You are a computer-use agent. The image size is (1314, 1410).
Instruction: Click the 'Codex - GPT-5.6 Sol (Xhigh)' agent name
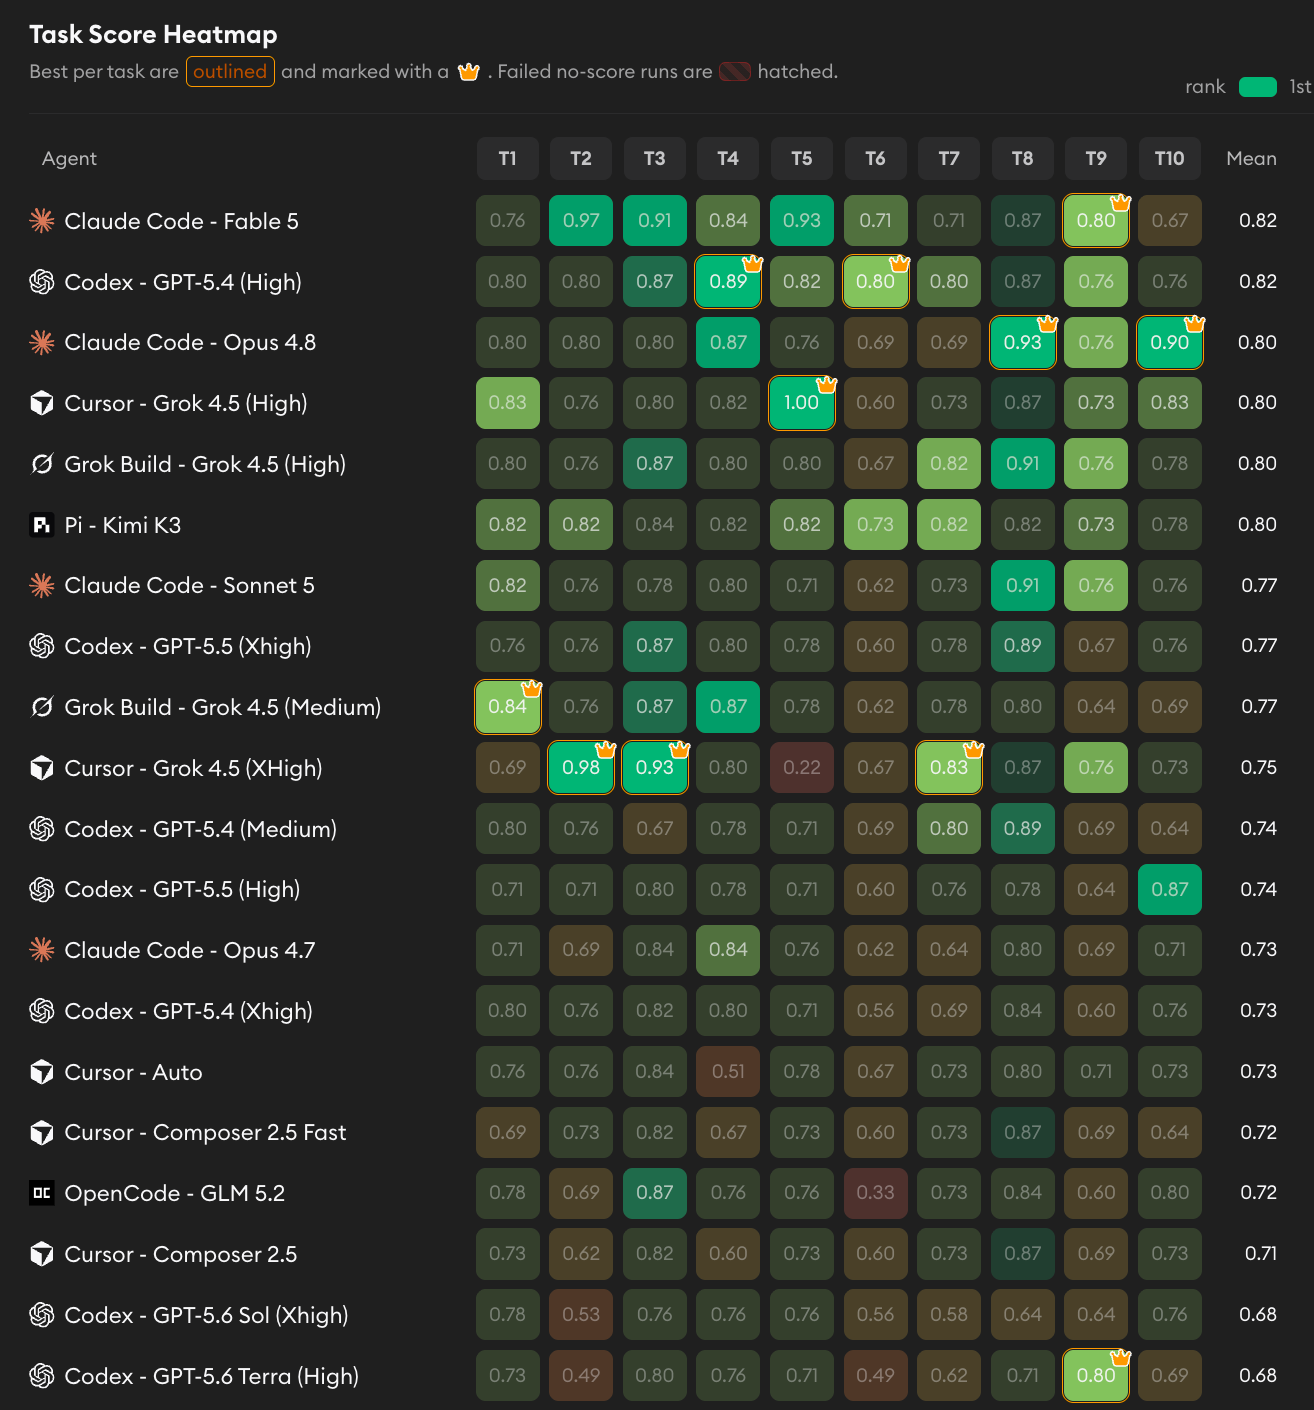206,1315
